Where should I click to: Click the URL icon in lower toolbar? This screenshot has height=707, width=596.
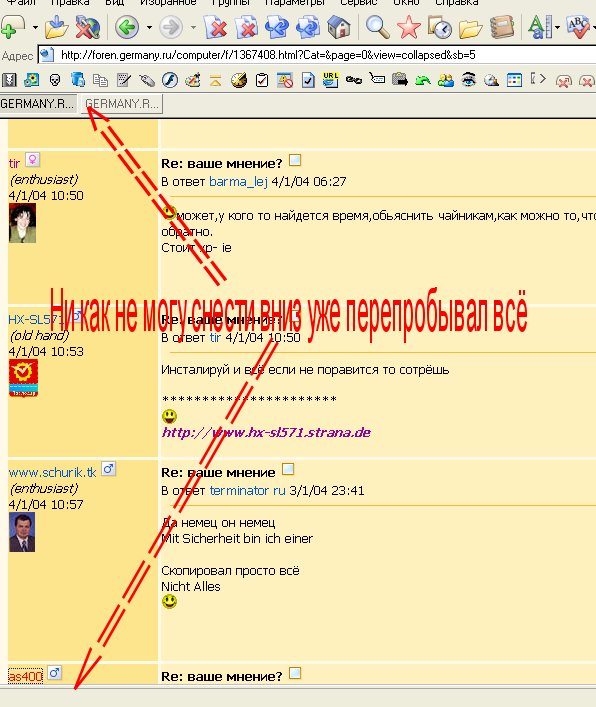click(330, 80)
